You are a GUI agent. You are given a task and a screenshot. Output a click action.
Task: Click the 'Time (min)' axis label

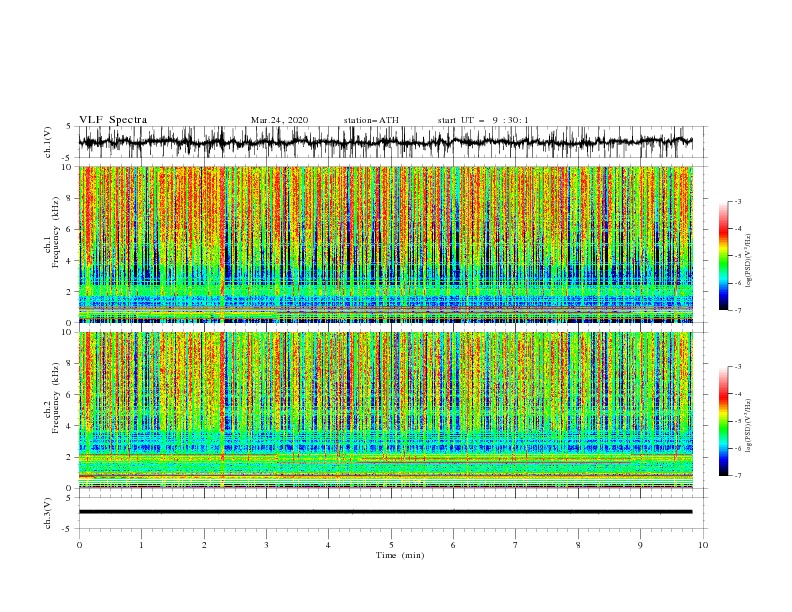tap(400, 555)
